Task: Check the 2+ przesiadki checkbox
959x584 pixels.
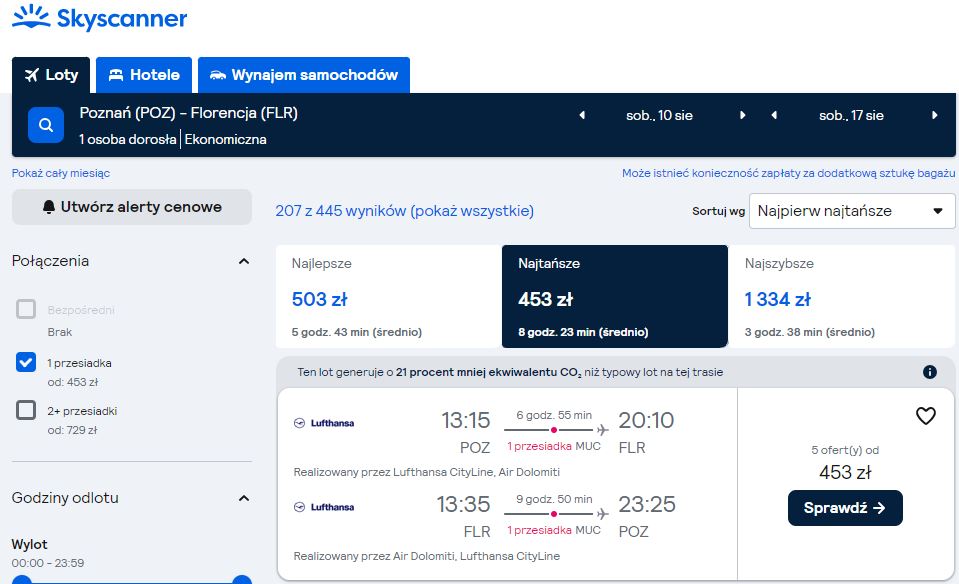Action: tap(26, 410)
